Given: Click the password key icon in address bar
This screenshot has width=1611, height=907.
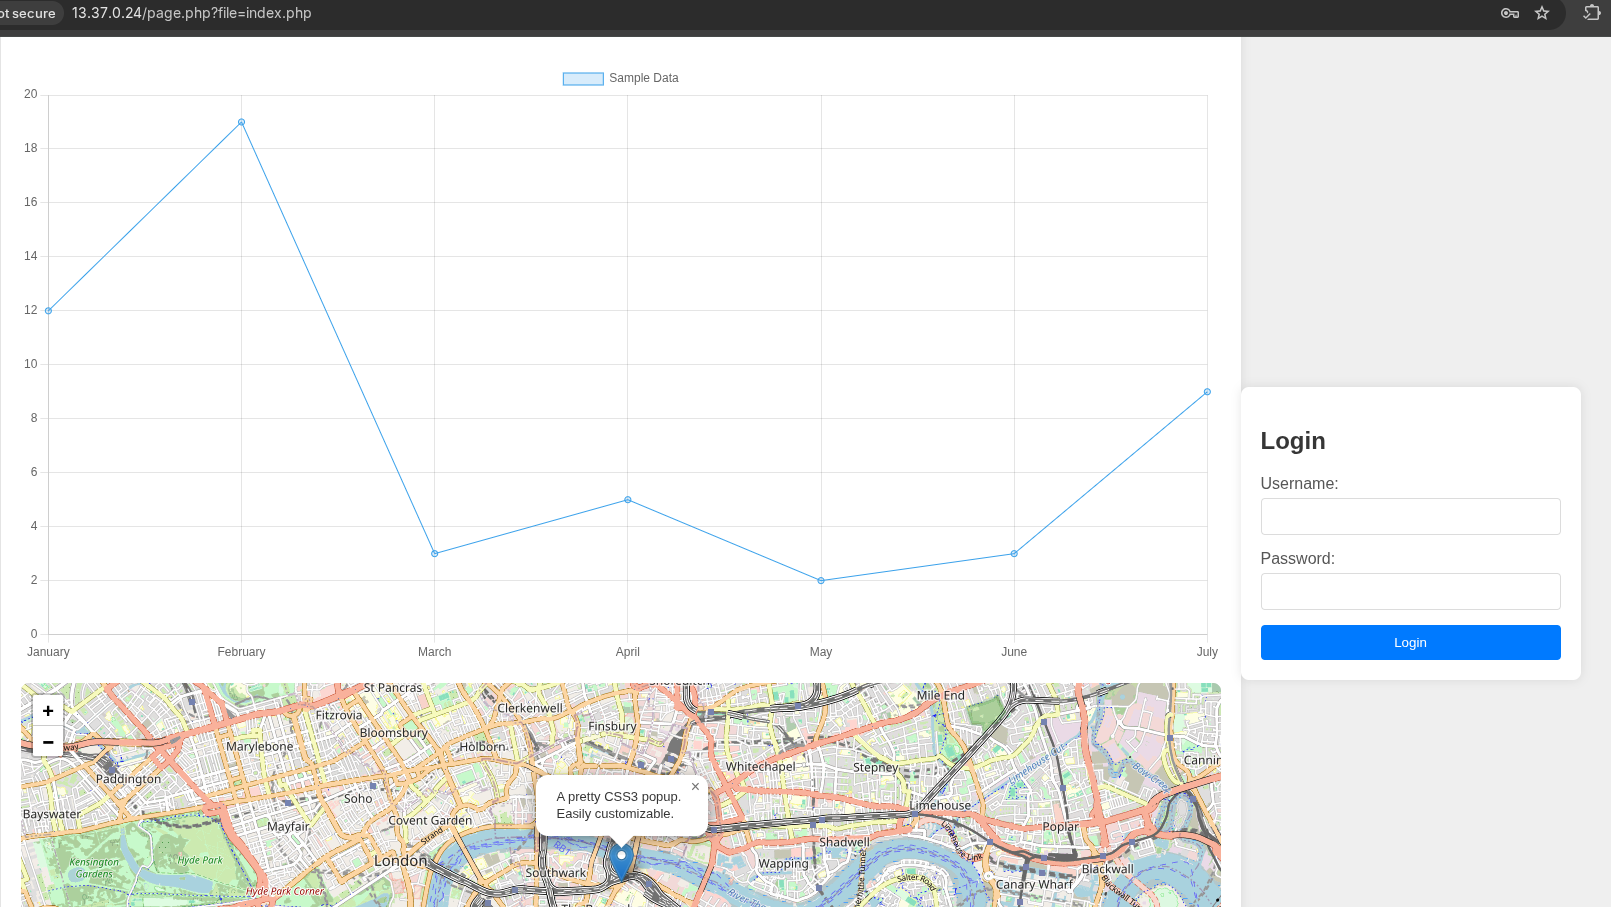Looking at the screenshot, I should [x=1509, y=13].
